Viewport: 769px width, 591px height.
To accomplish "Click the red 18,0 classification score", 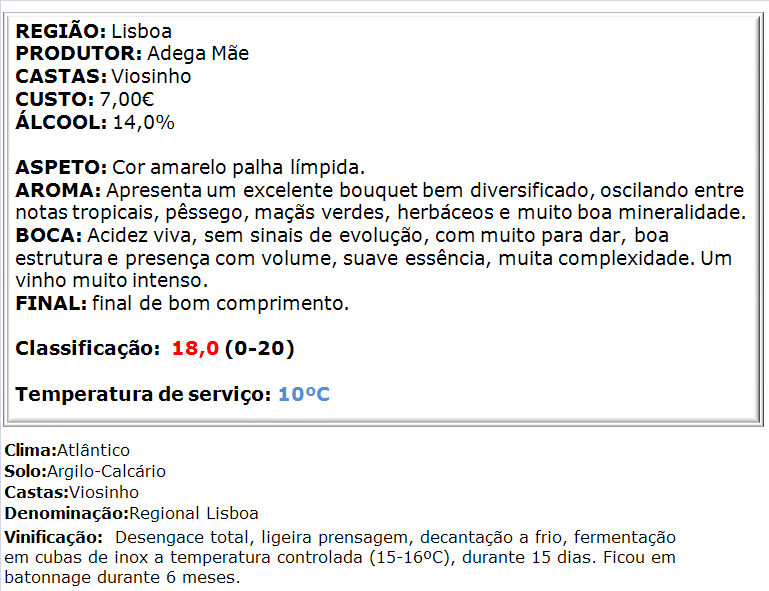I will [195, 349].
